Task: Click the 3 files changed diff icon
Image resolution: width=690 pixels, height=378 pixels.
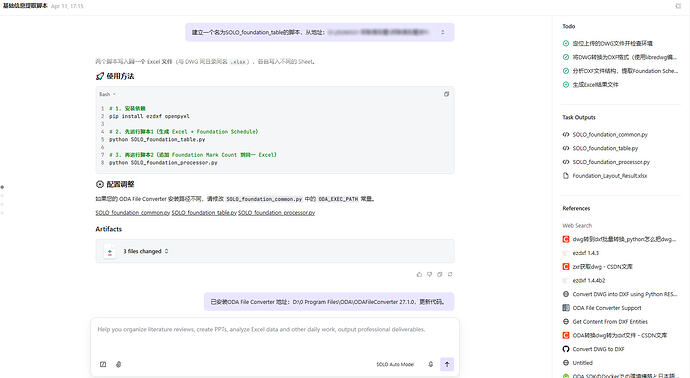Action: [110, 252]
